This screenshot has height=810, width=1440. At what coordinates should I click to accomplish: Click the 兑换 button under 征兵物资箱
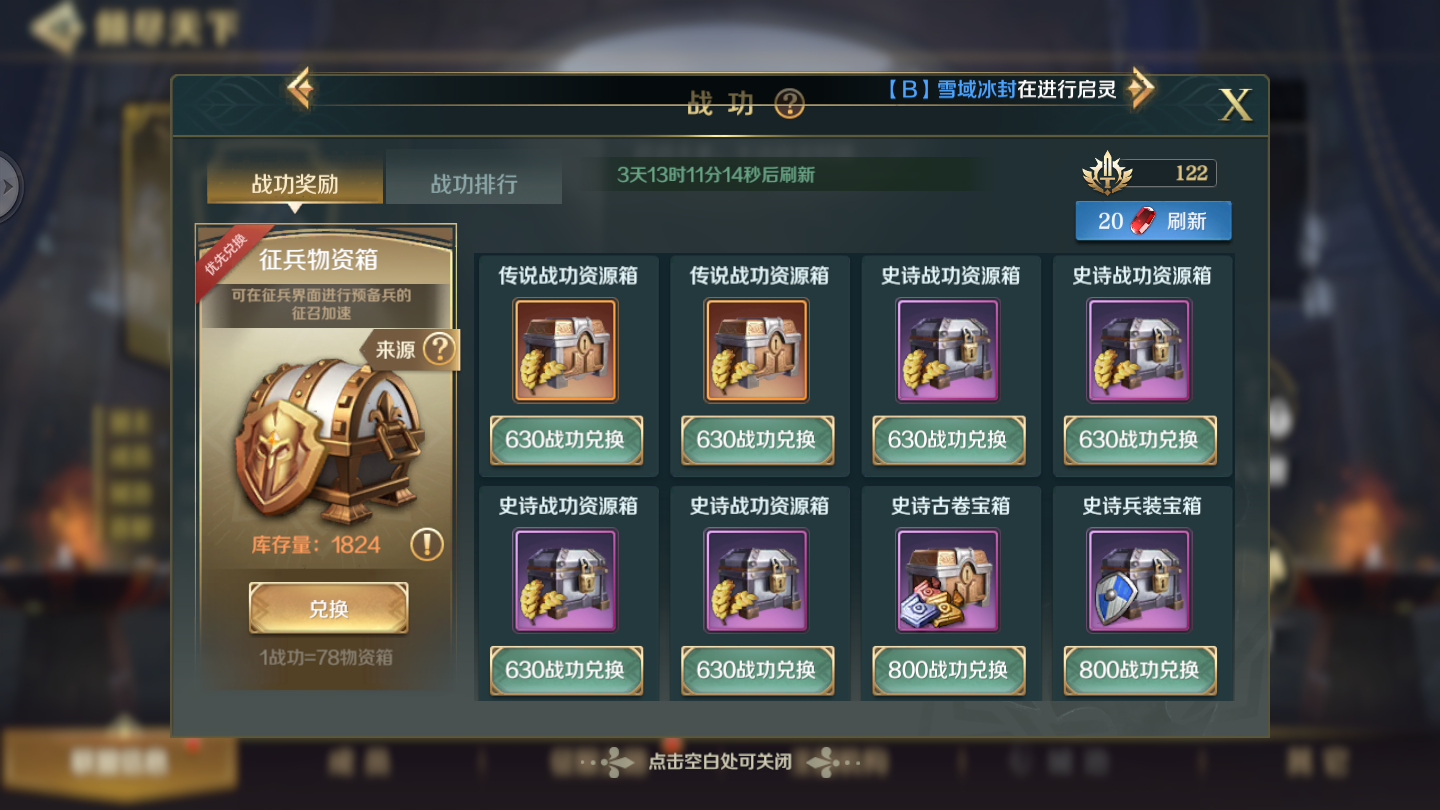[x=328, y=608]
